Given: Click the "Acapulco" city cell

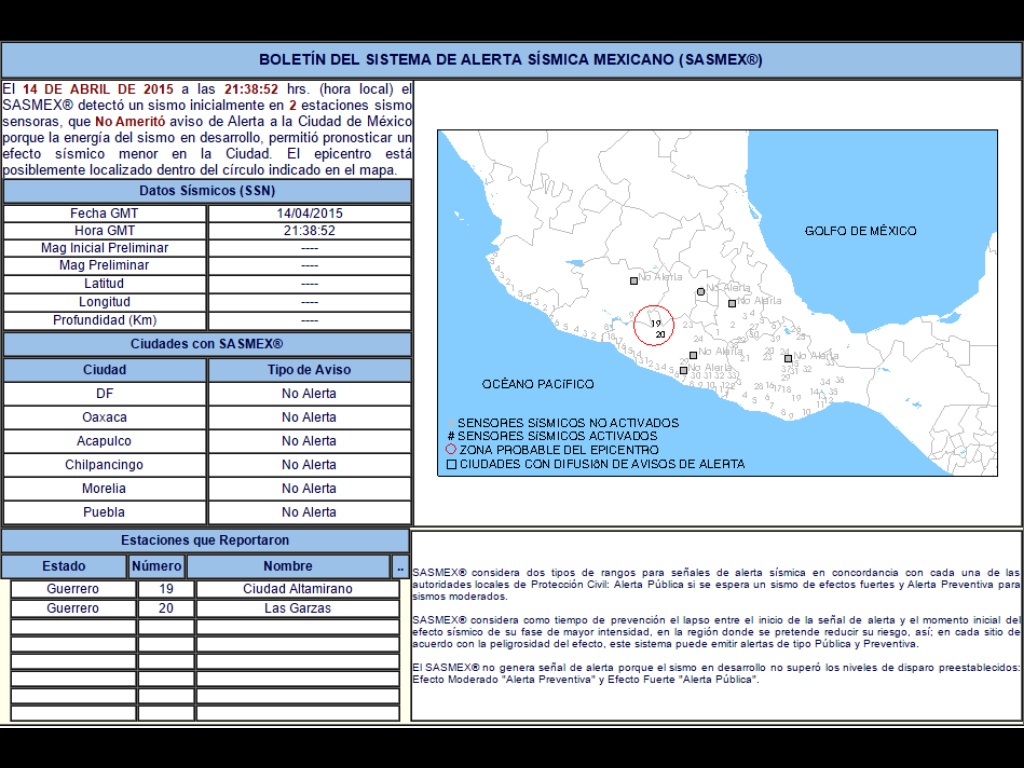Looking at the screenshot, I should (x=104, y=441).
